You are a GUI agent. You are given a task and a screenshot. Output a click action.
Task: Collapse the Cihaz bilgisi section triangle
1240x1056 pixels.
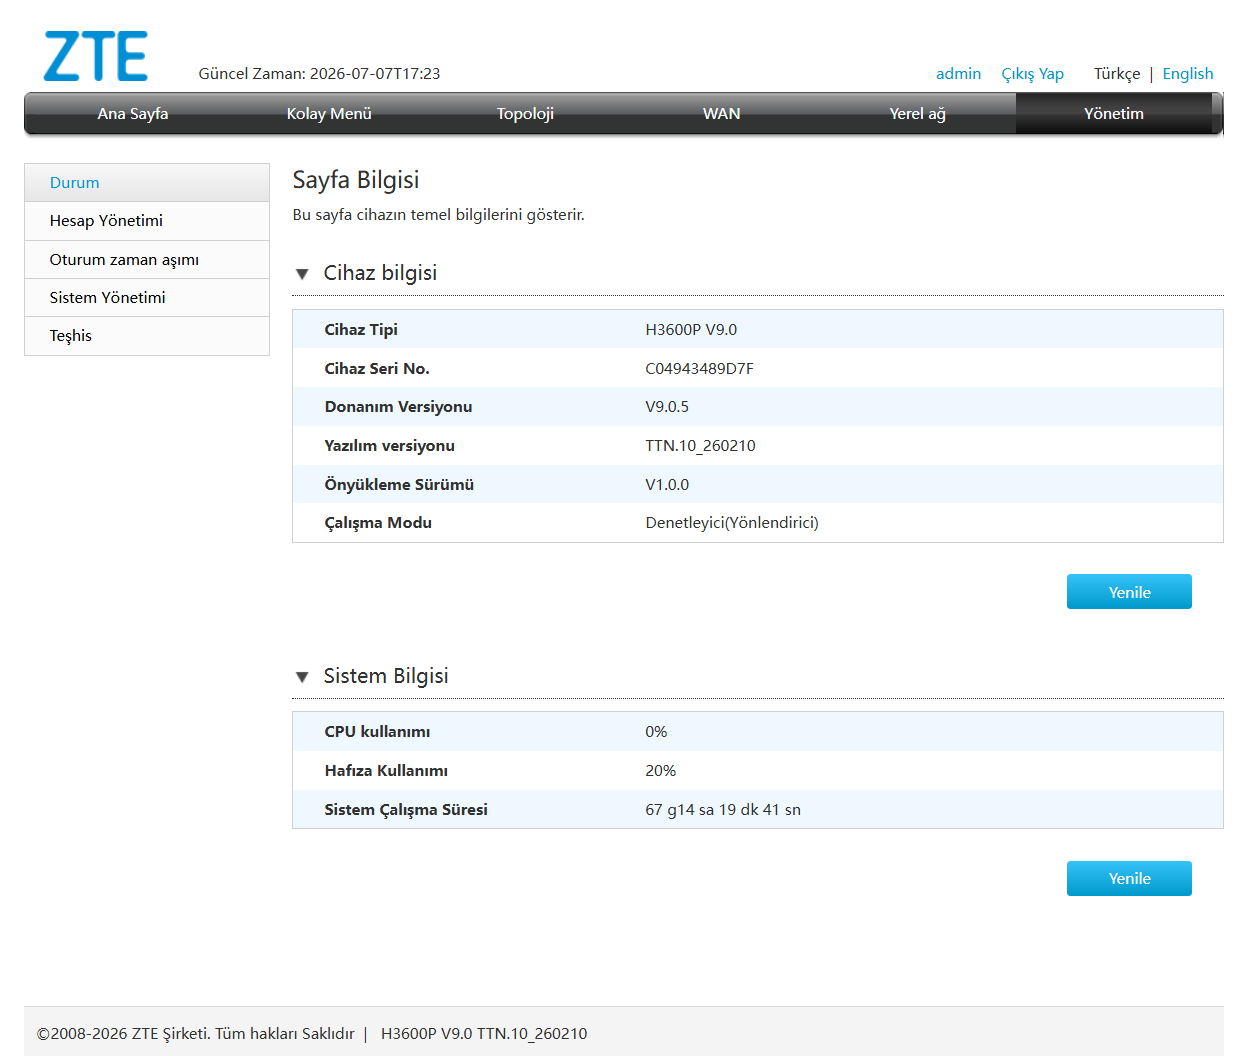302,274
